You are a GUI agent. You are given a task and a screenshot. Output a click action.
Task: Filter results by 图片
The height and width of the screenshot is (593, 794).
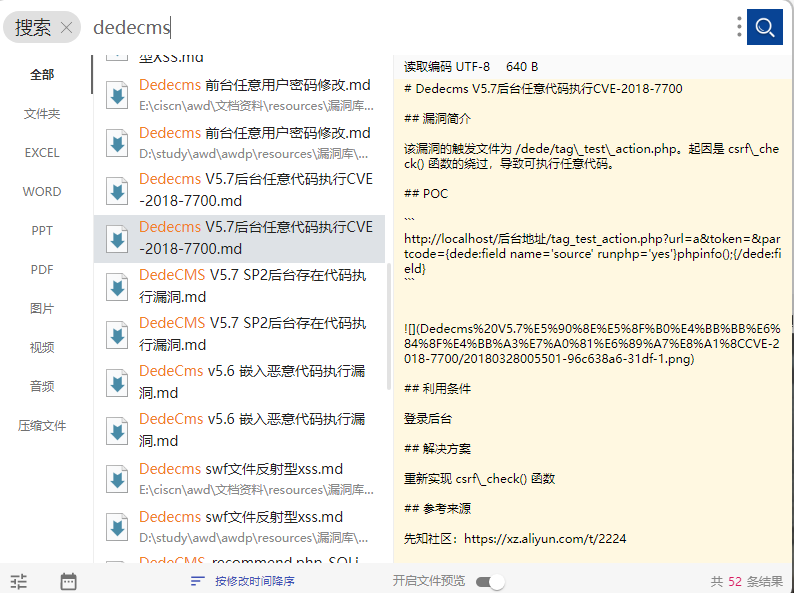pos(42,309)
